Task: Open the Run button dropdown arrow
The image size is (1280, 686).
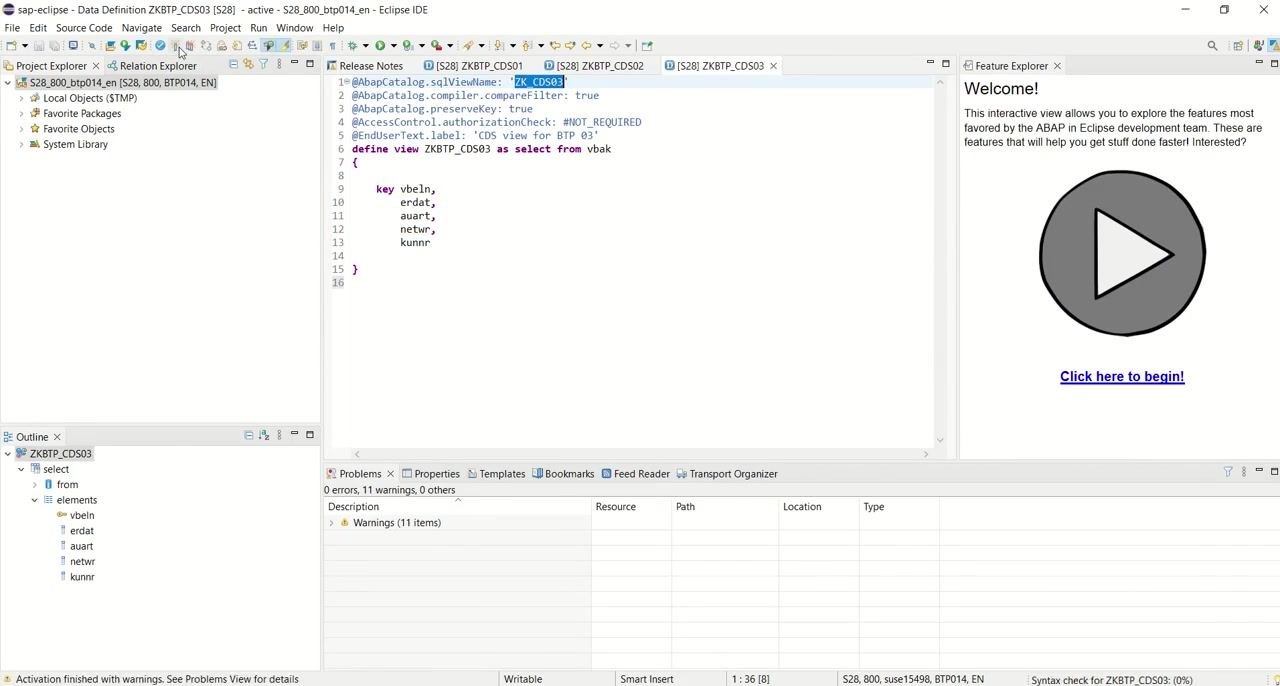Action: tap(394, 45)
